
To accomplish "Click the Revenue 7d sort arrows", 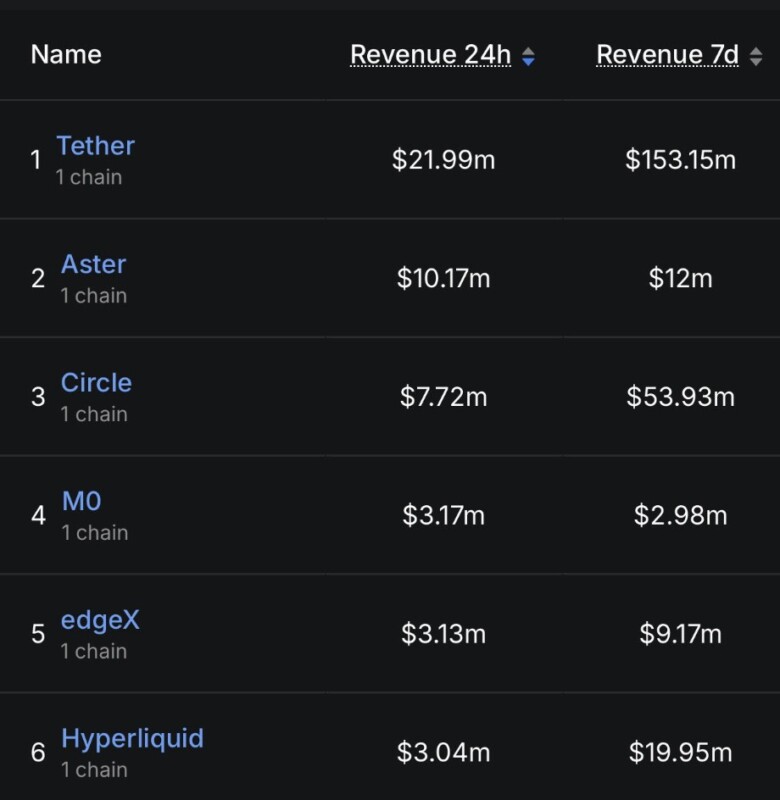I will [x=756, y=57].
